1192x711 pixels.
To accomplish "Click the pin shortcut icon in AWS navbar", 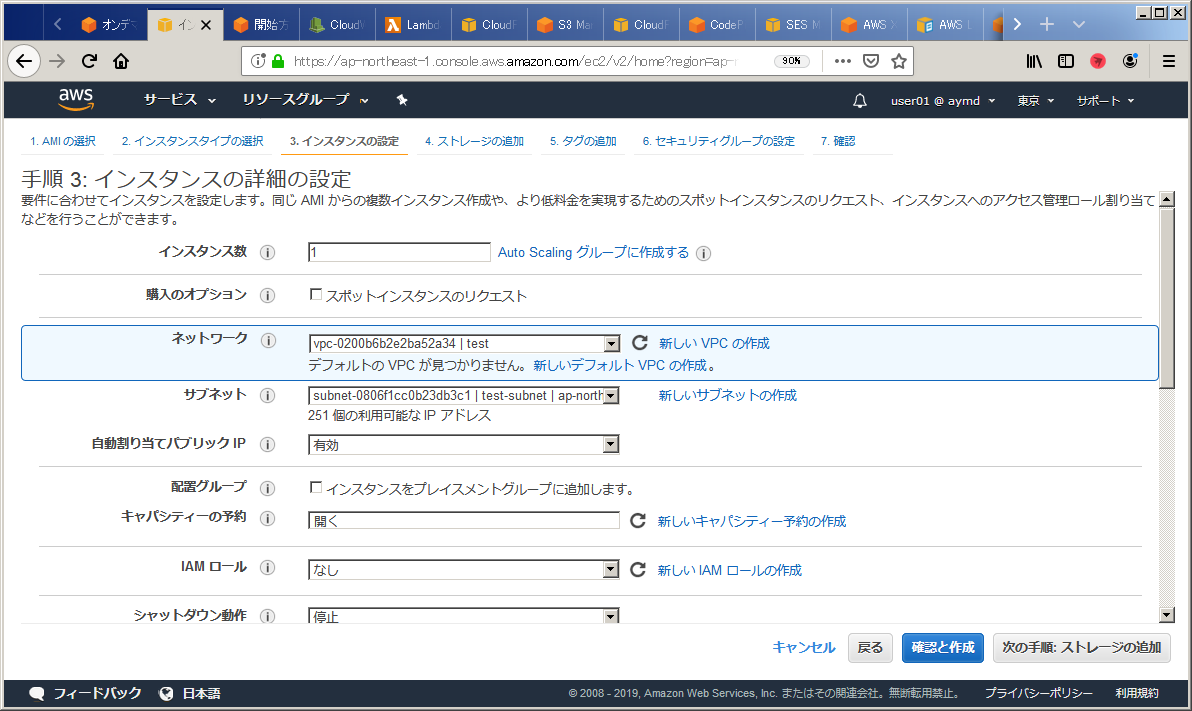I will point(402,100).
